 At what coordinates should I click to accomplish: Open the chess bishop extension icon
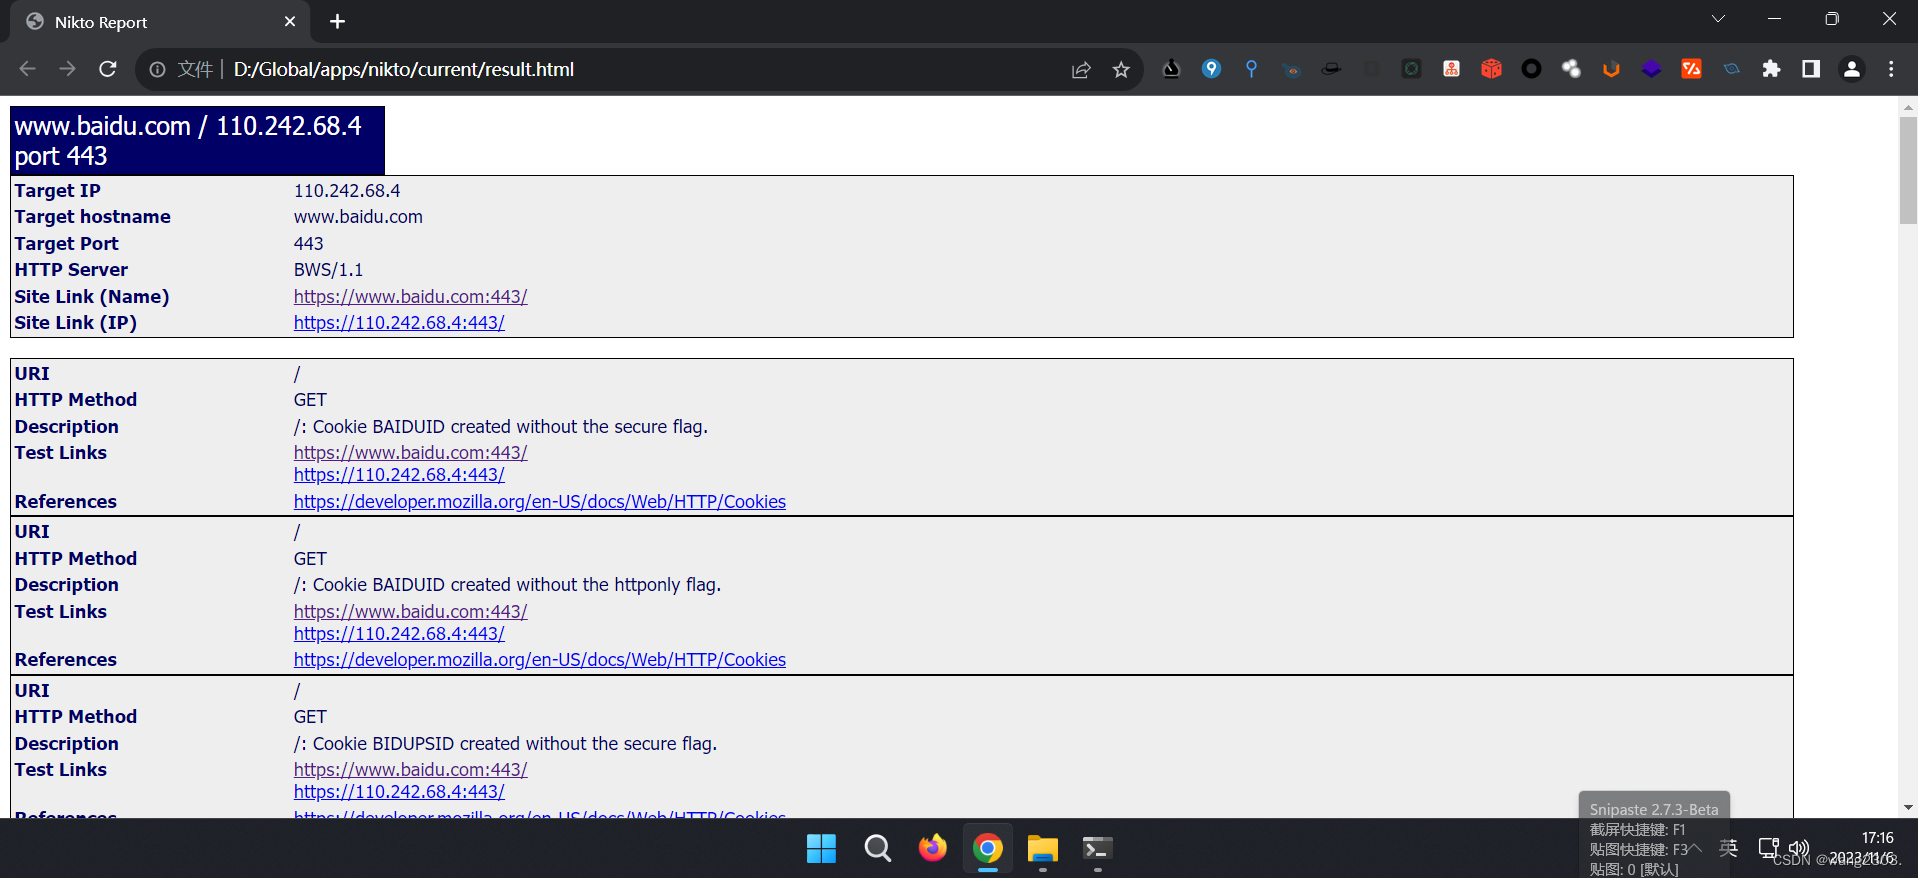[x=1172, y=69]
